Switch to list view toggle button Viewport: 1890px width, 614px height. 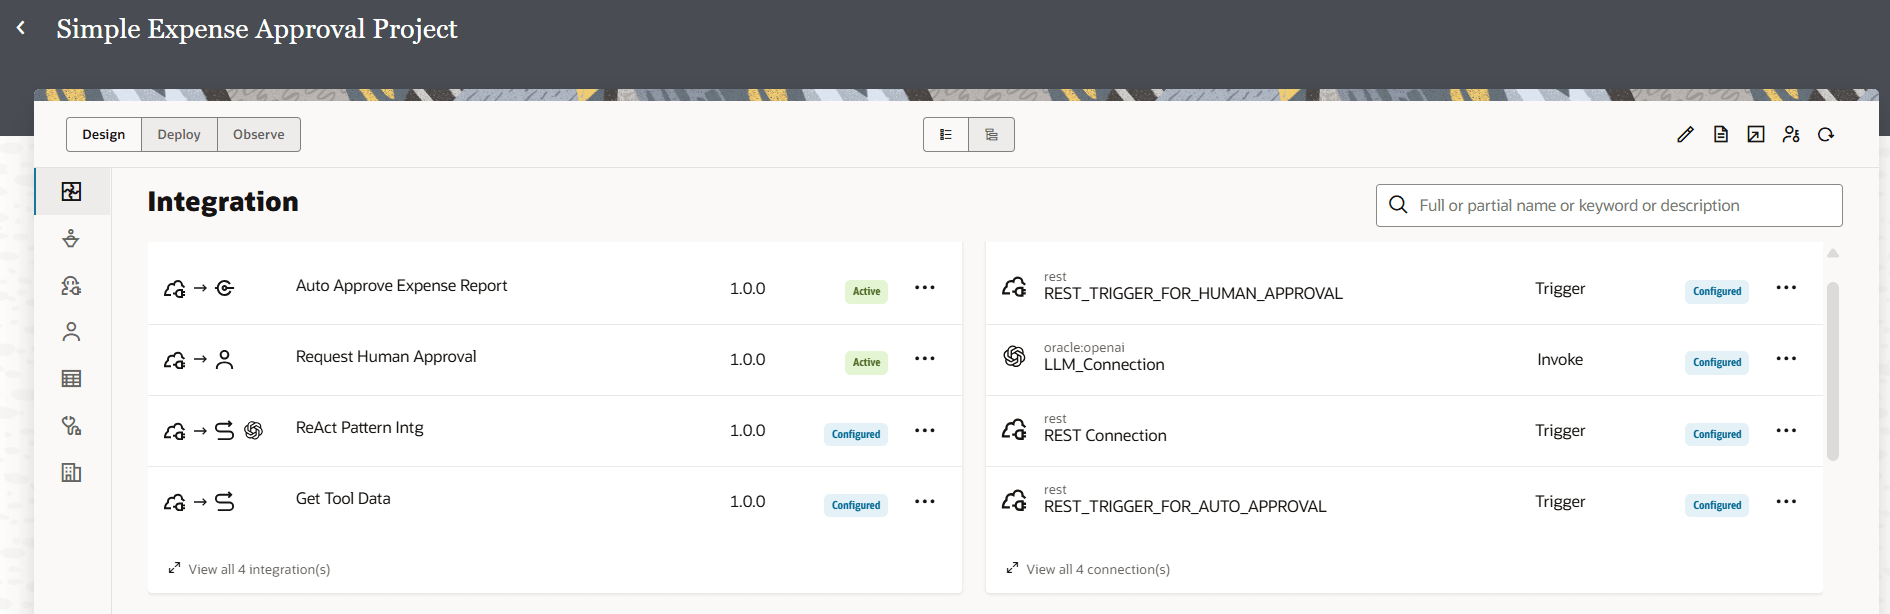(x=946, y=135)
